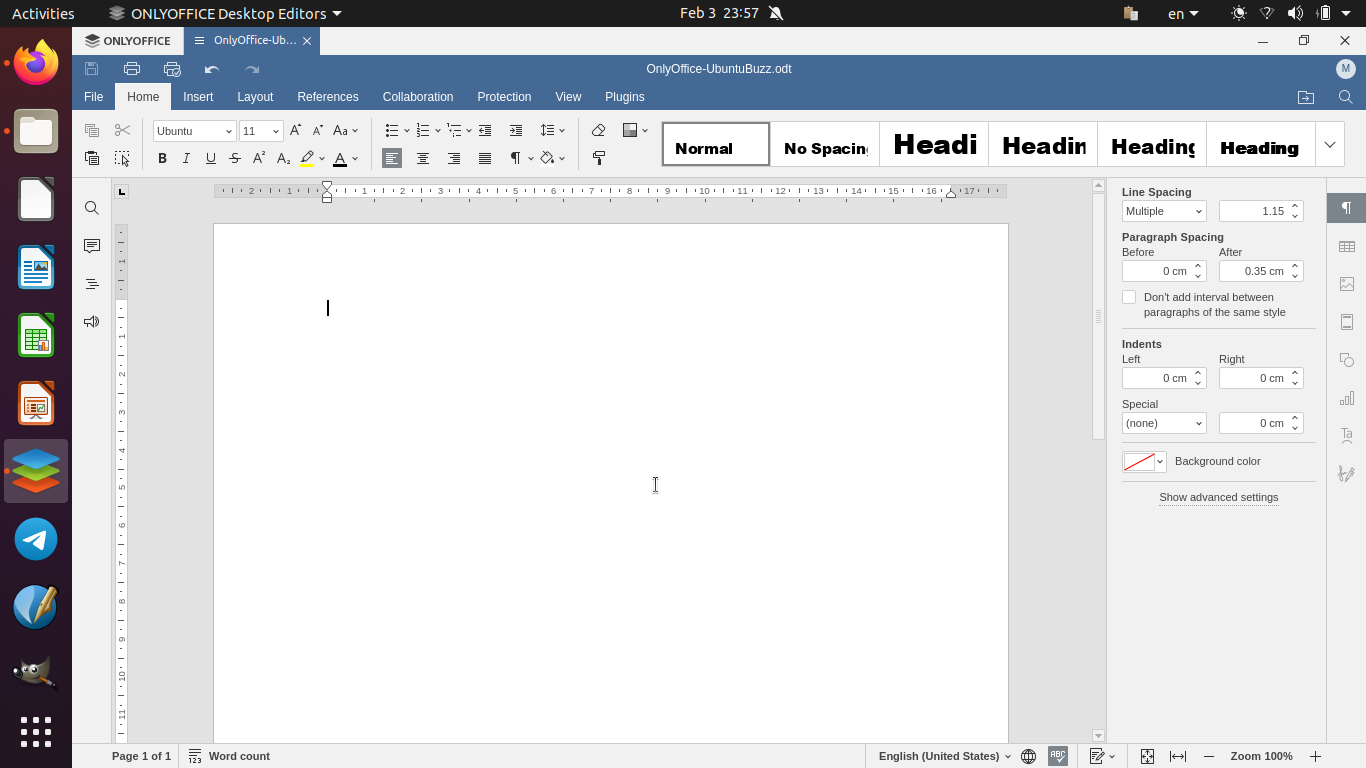Click the Print icon
This screenshot has height=768, width=1366.
click(x=132, y=69)
